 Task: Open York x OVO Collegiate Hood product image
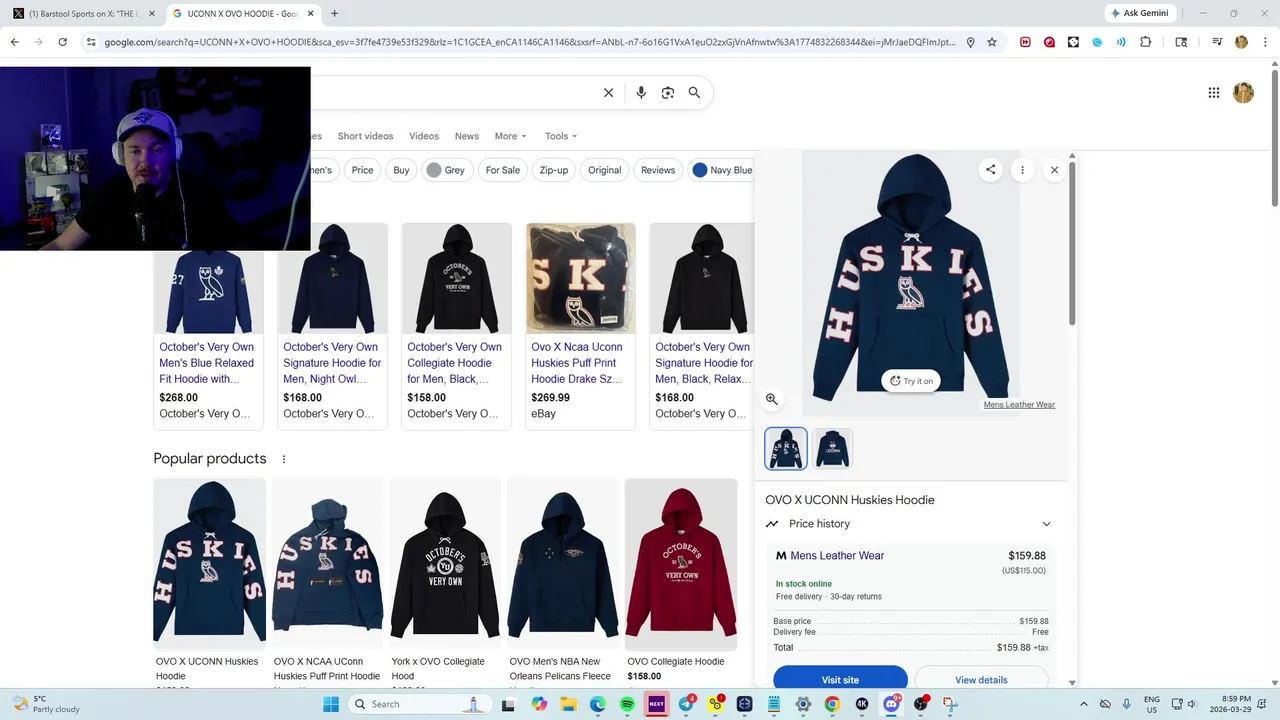pos(445,564)
